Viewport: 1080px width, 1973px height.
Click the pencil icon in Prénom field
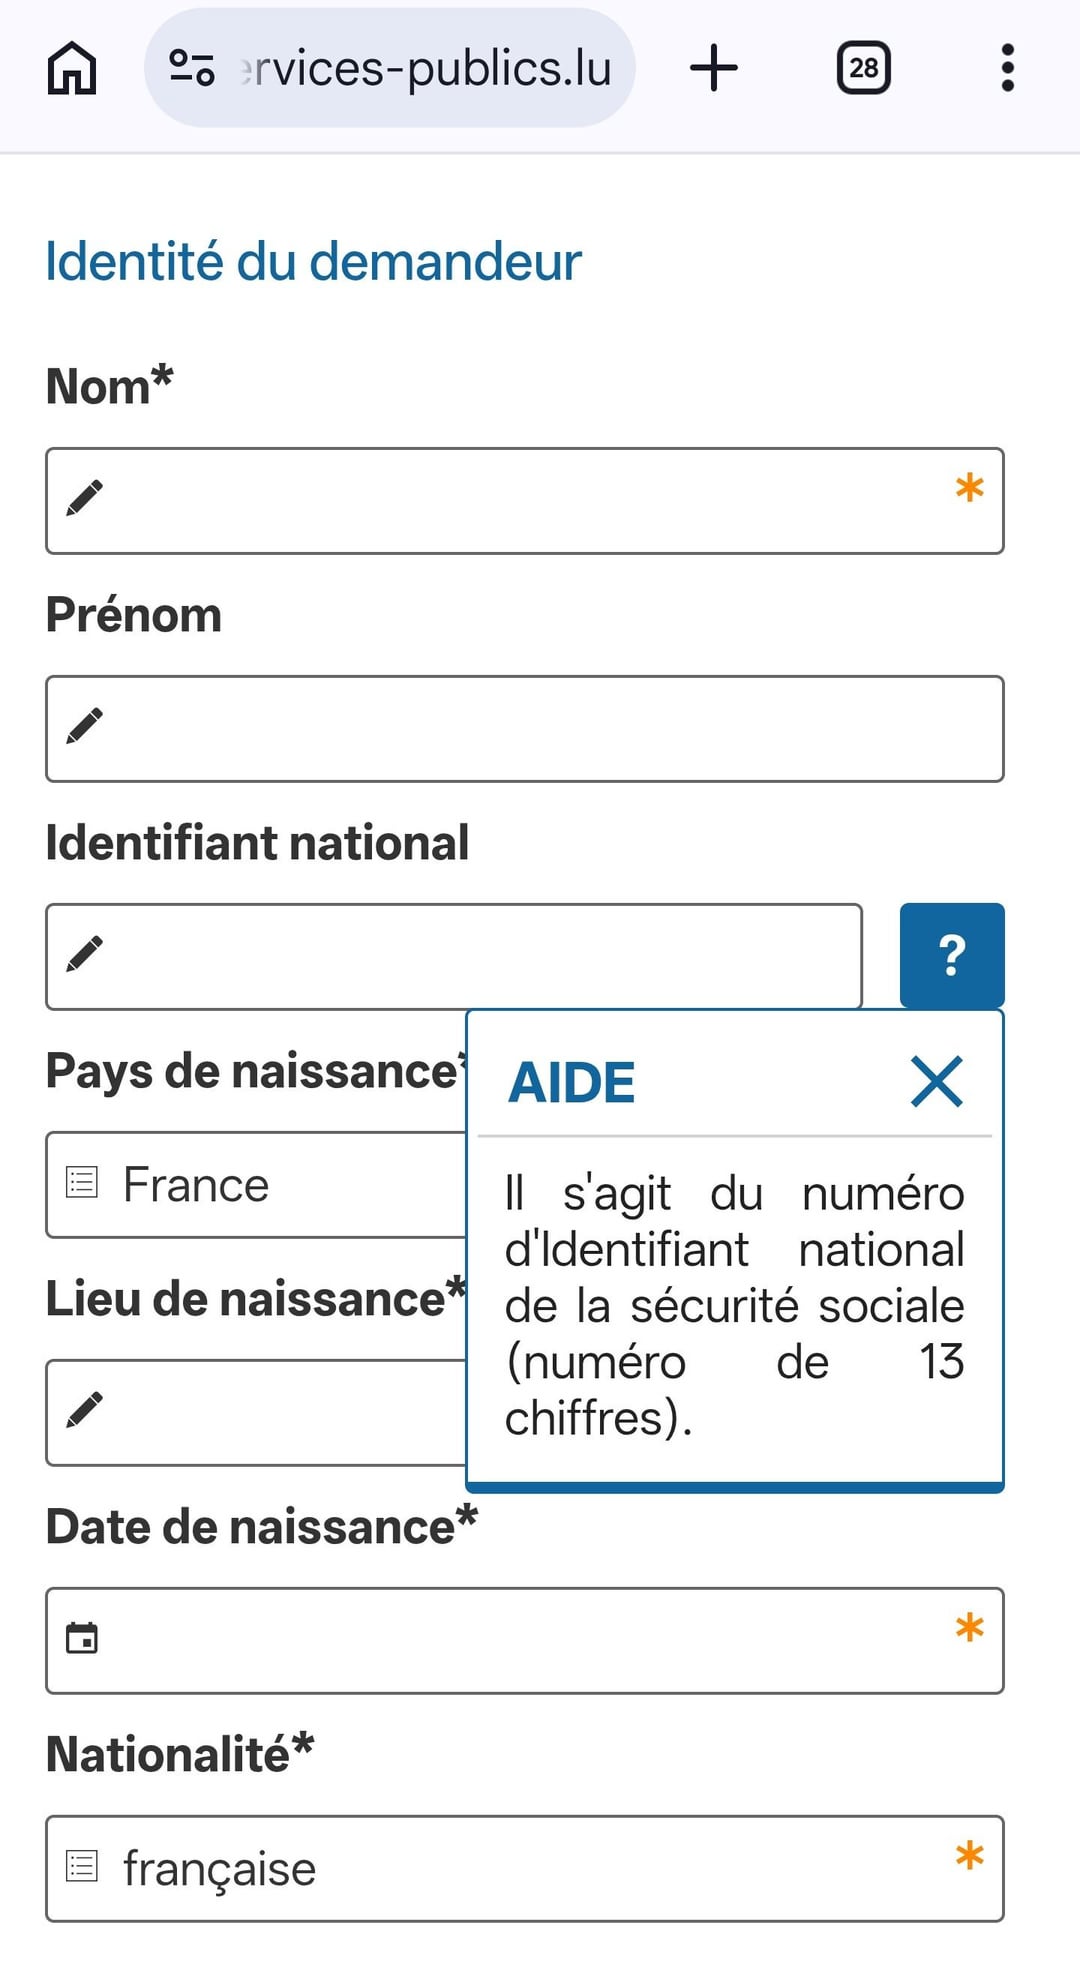(x=85, y=726)
